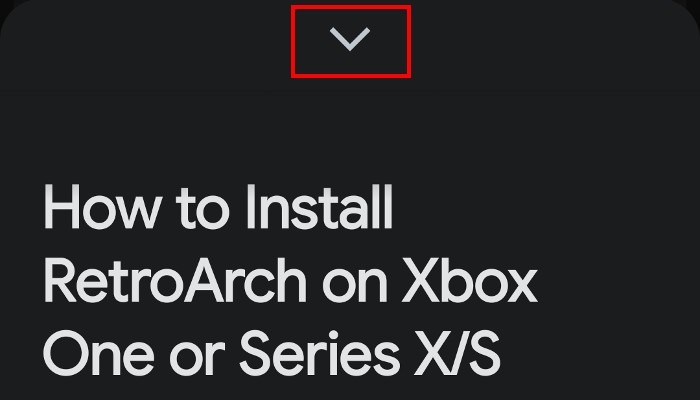Click the dark corner outside the sheet's right edge
700x400 pixels.
pos(695,5)
